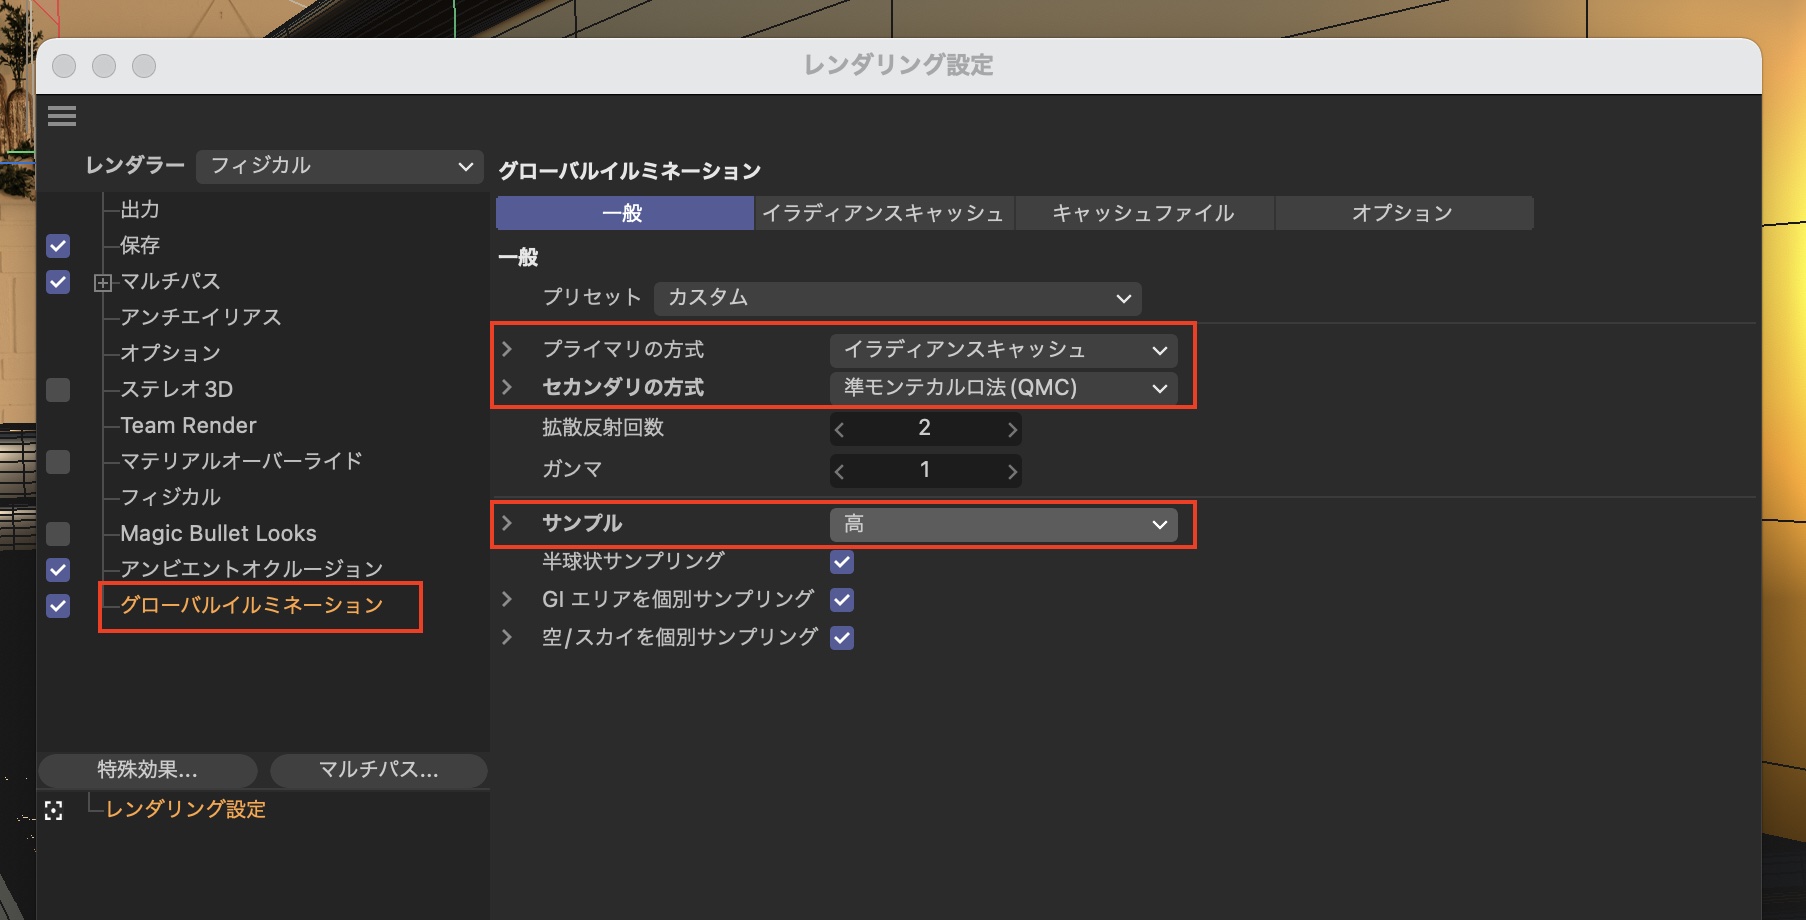Click the 特殊効果... button
Image resolution: width=1806 pixels, height=920 pixels.
coord(148,770)
